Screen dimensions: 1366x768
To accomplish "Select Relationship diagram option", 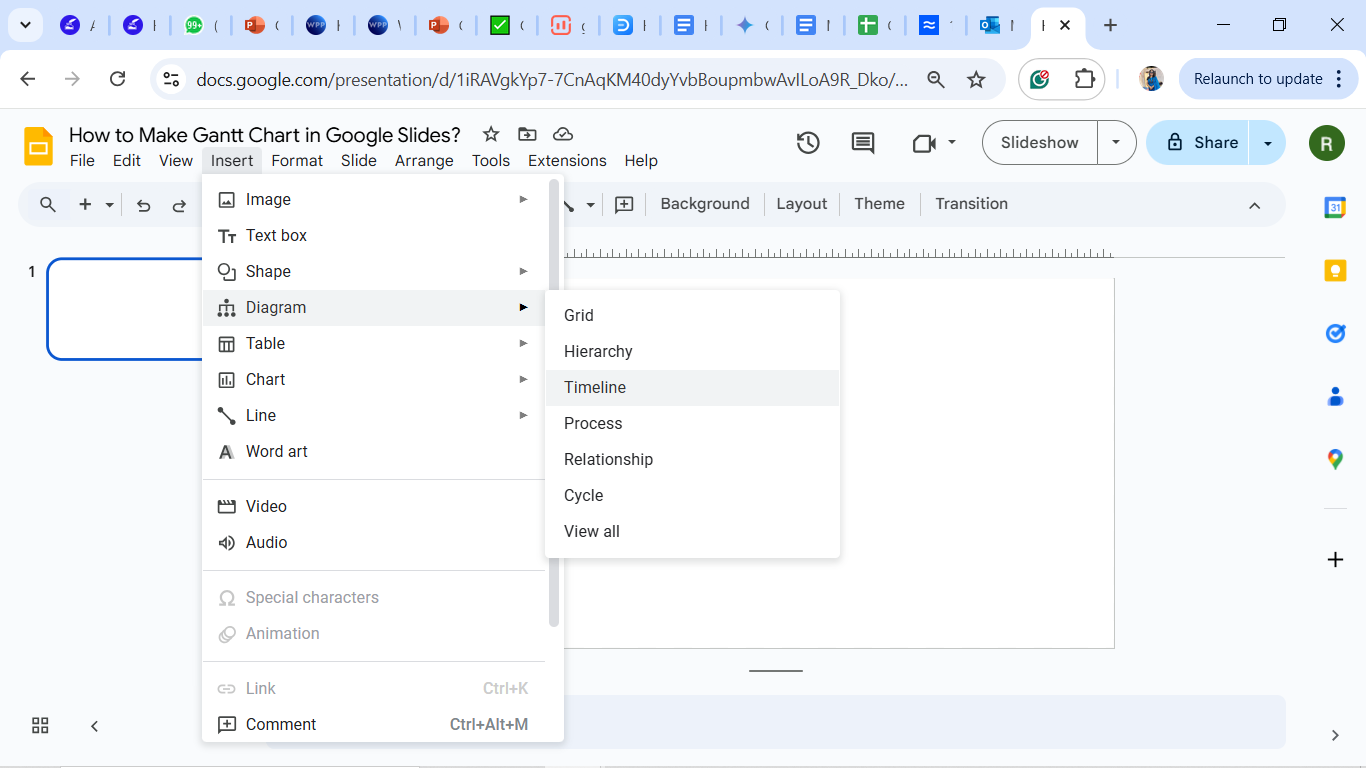I will click(692, 460).
